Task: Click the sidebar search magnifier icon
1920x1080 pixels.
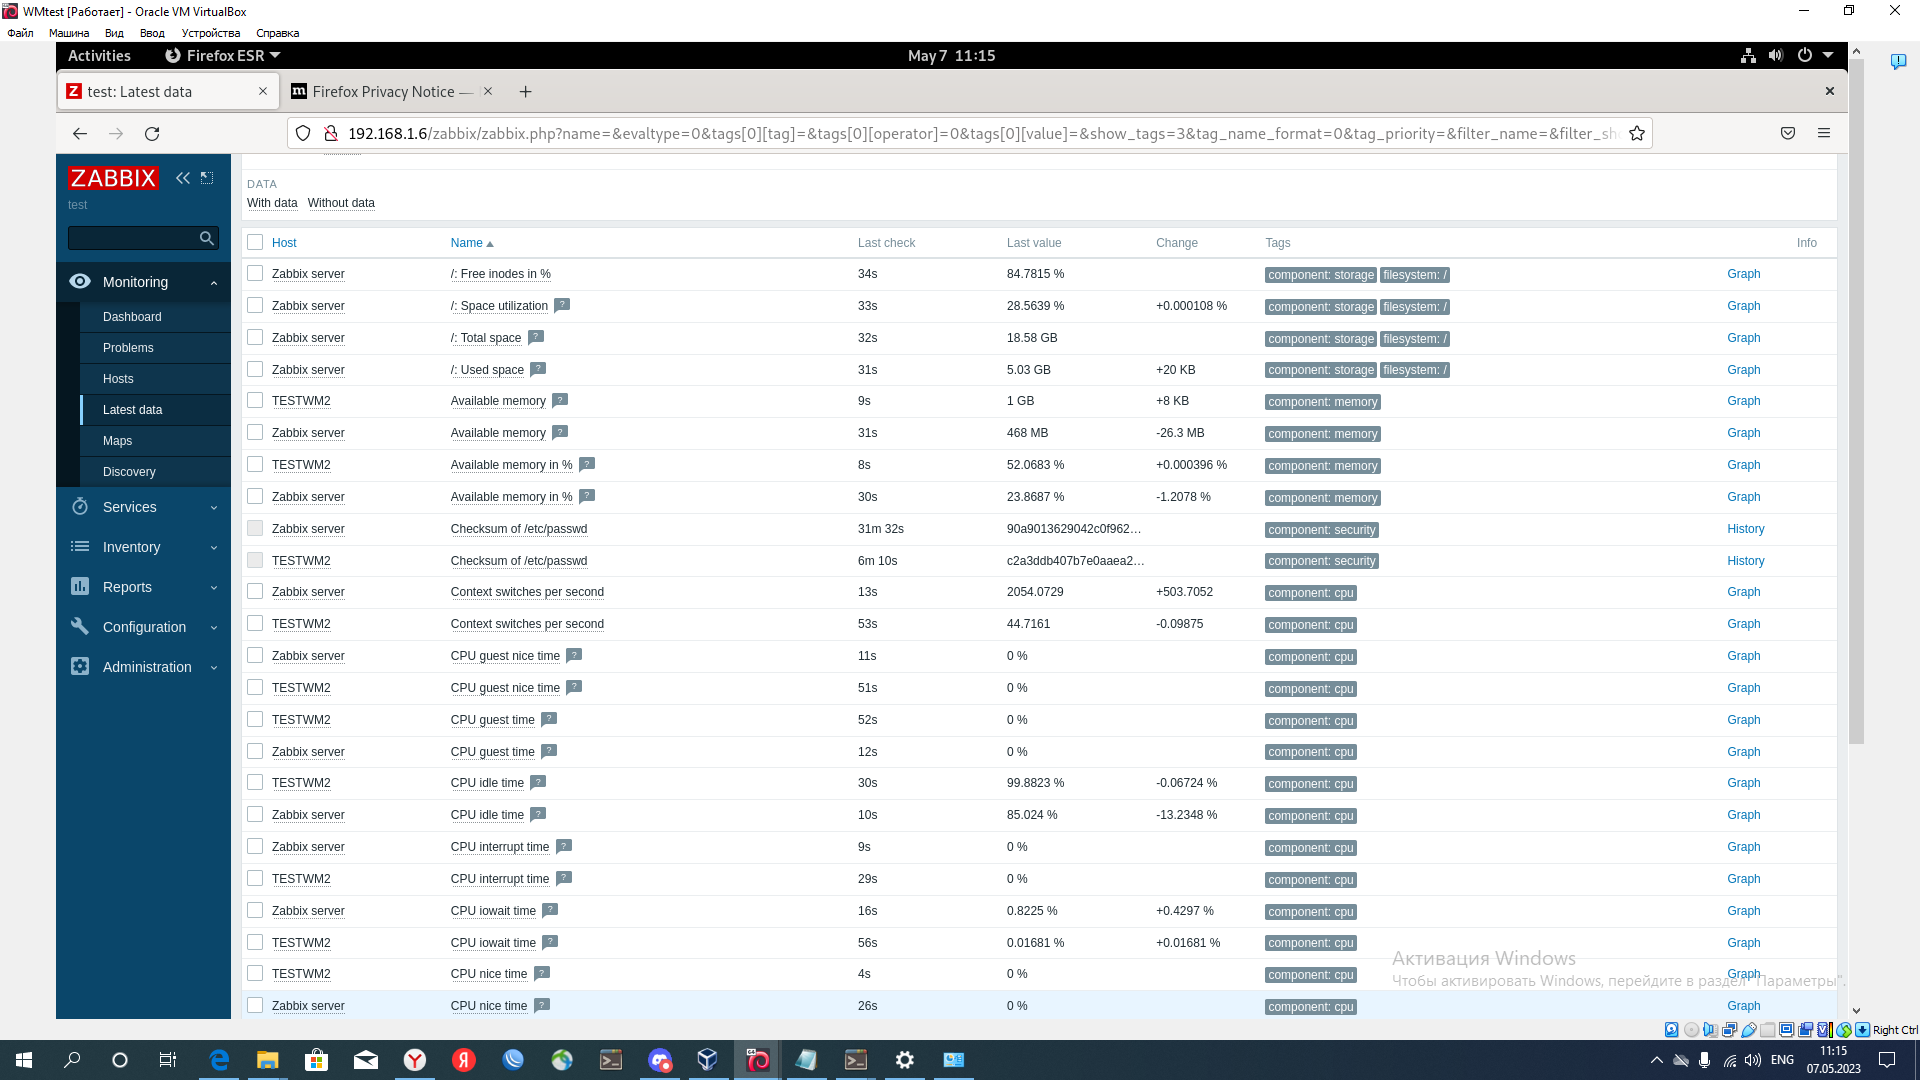Action: click(x=206, y=238)
